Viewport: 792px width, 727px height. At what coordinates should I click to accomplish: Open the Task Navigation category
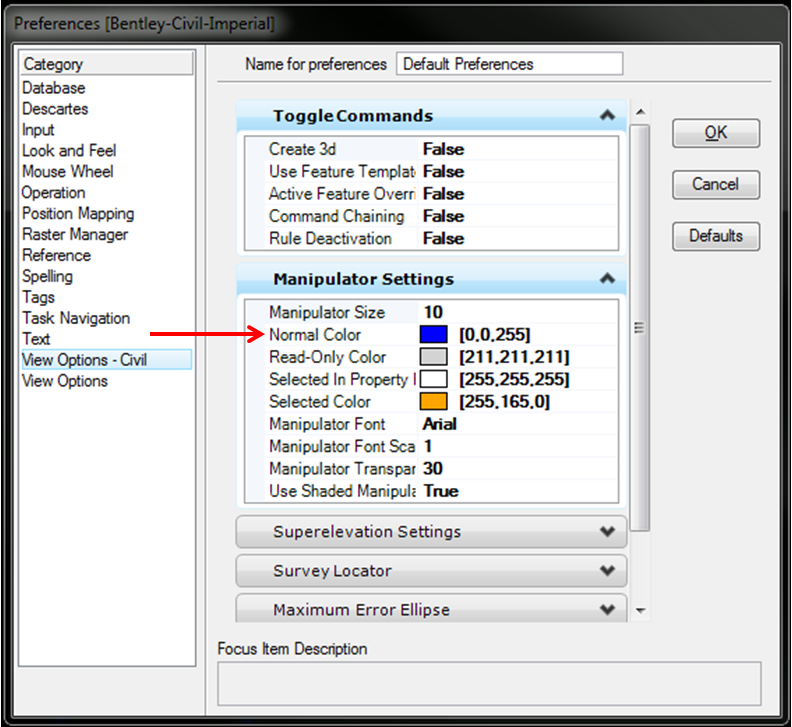pos(76,318)
